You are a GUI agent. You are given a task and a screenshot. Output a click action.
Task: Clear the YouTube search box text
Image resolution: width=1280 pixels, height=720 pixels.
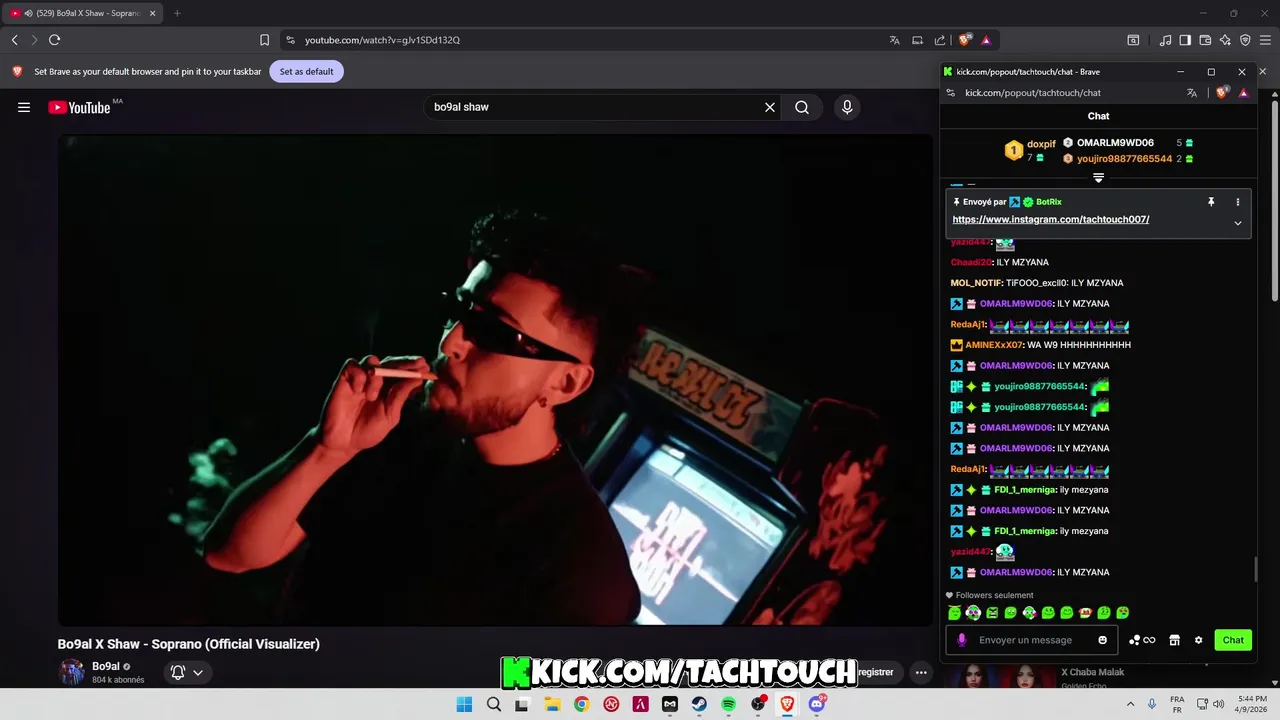(770, 107)
